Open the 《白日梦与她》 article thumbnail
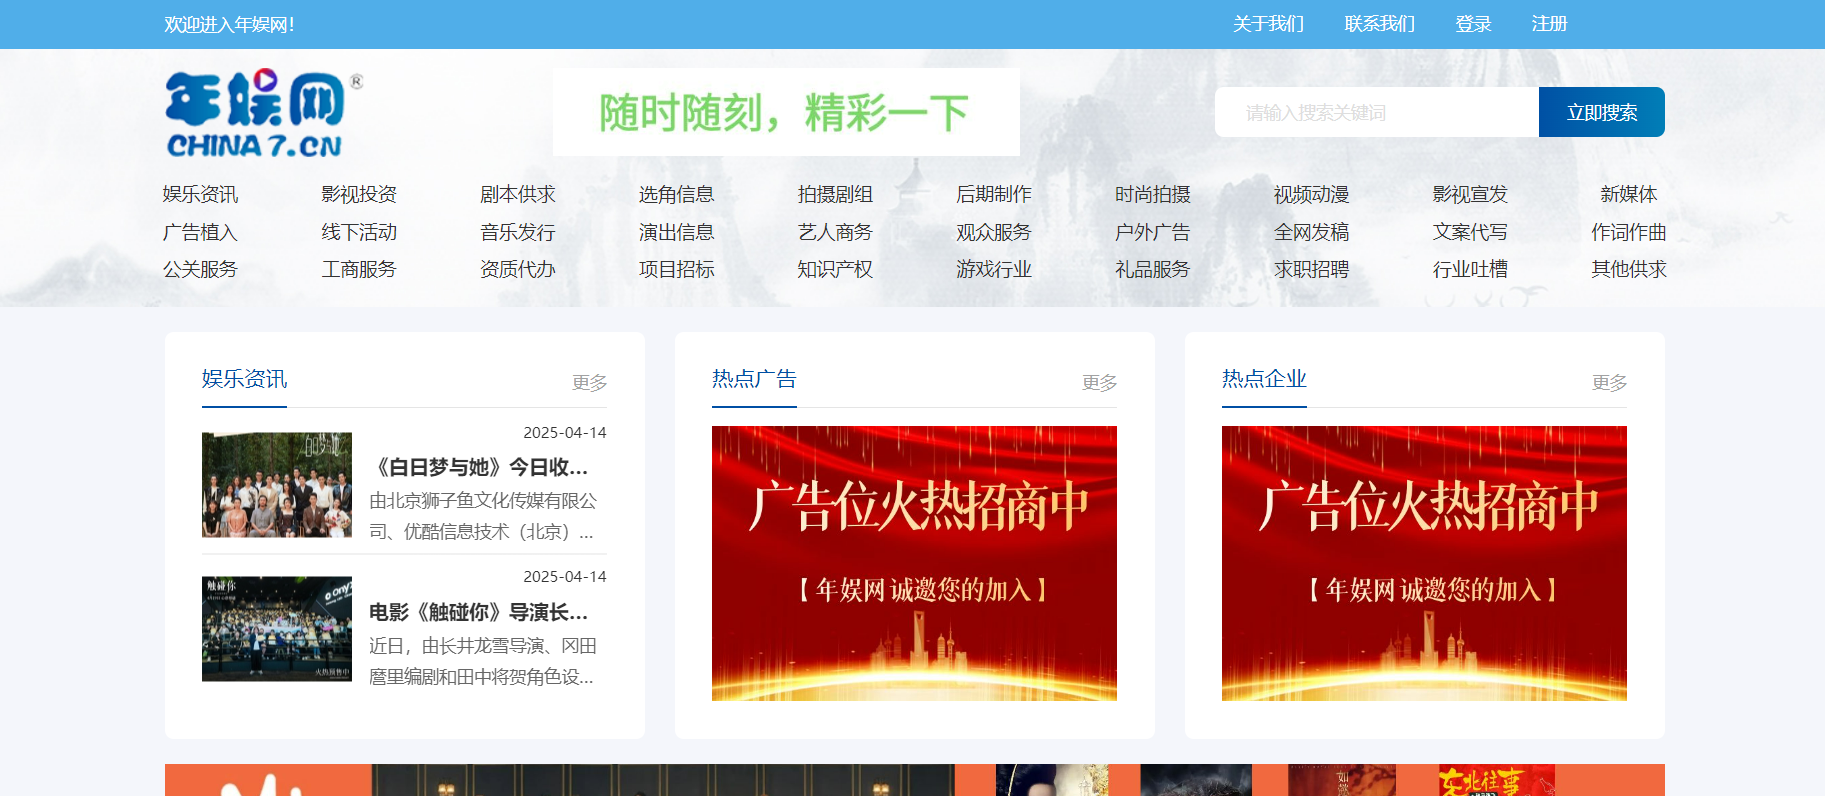Screen dimensions: 1825x796 click(x=277, y=485)
